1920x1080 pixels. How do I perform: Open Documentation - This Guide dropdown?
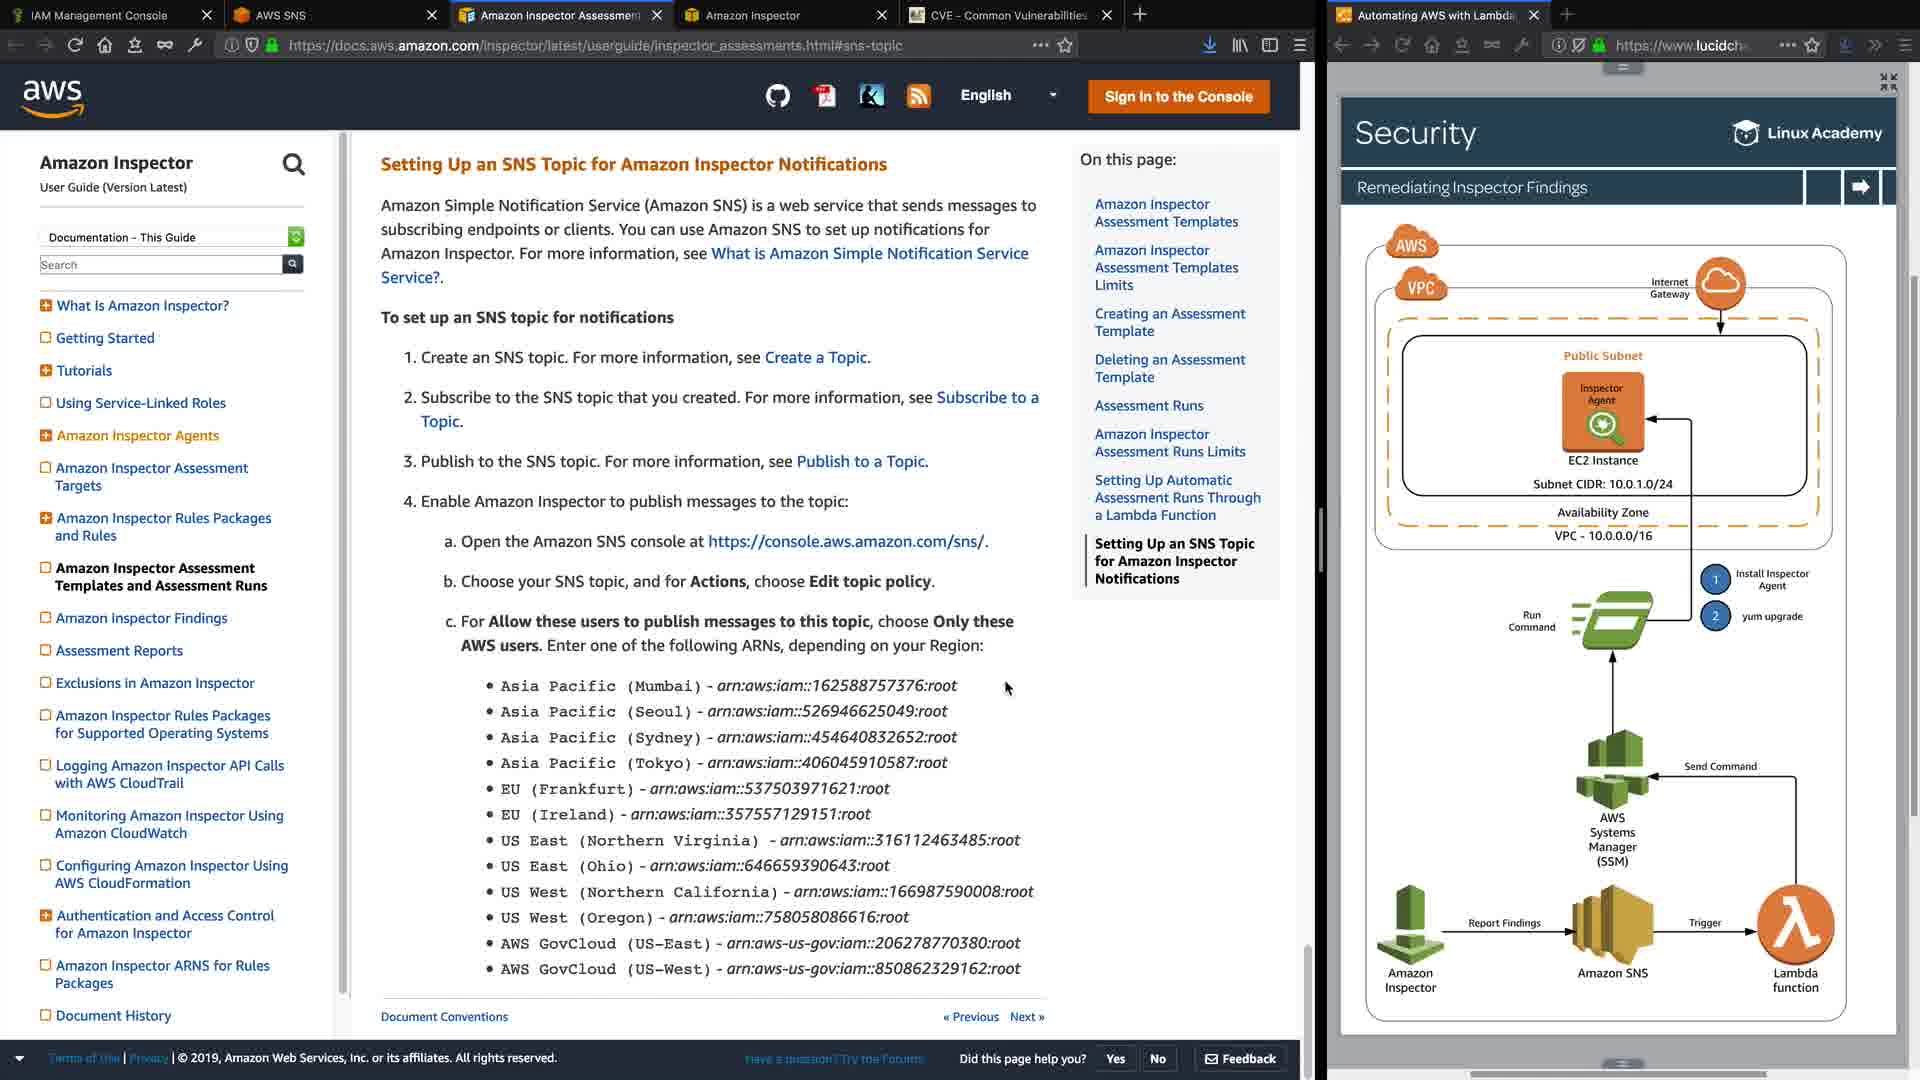pos(171,237)
